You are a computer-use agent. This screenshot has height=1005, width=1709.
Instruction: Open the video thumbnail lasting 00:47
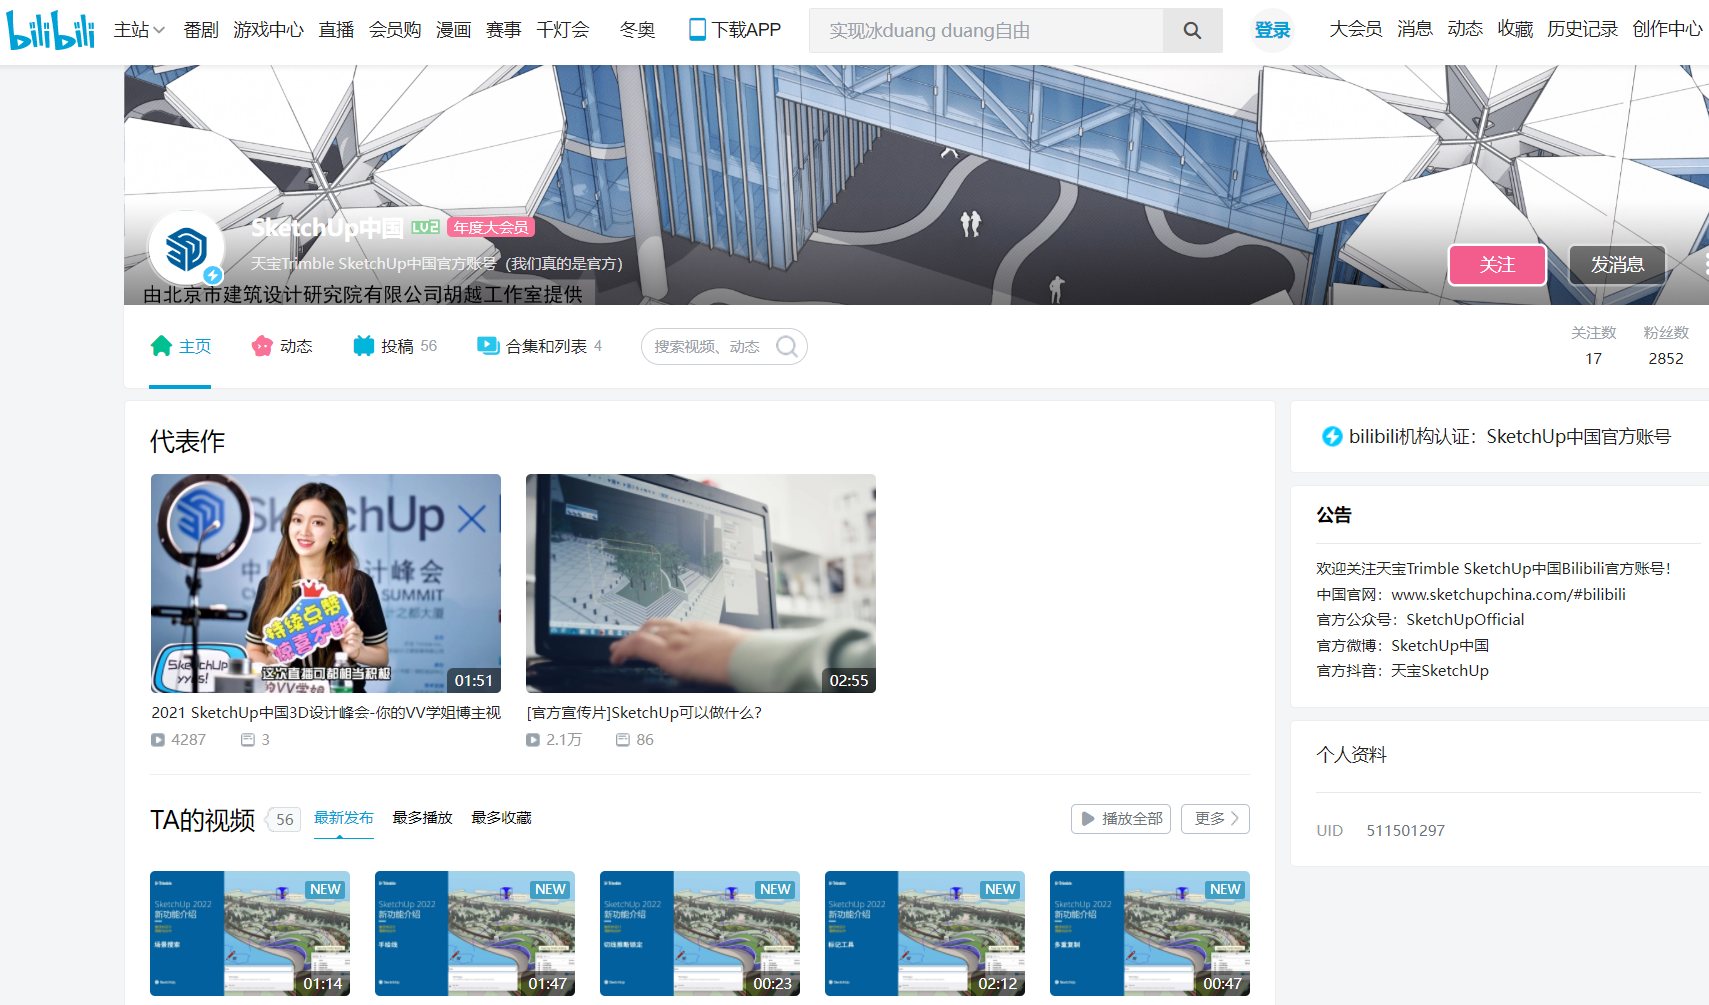(1150, 934)
